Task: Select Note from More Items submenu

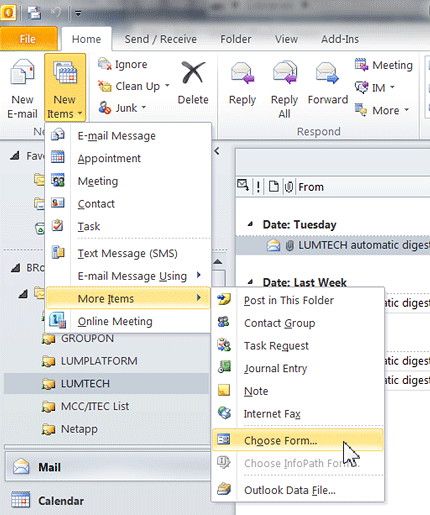Action: pos(298,391)
